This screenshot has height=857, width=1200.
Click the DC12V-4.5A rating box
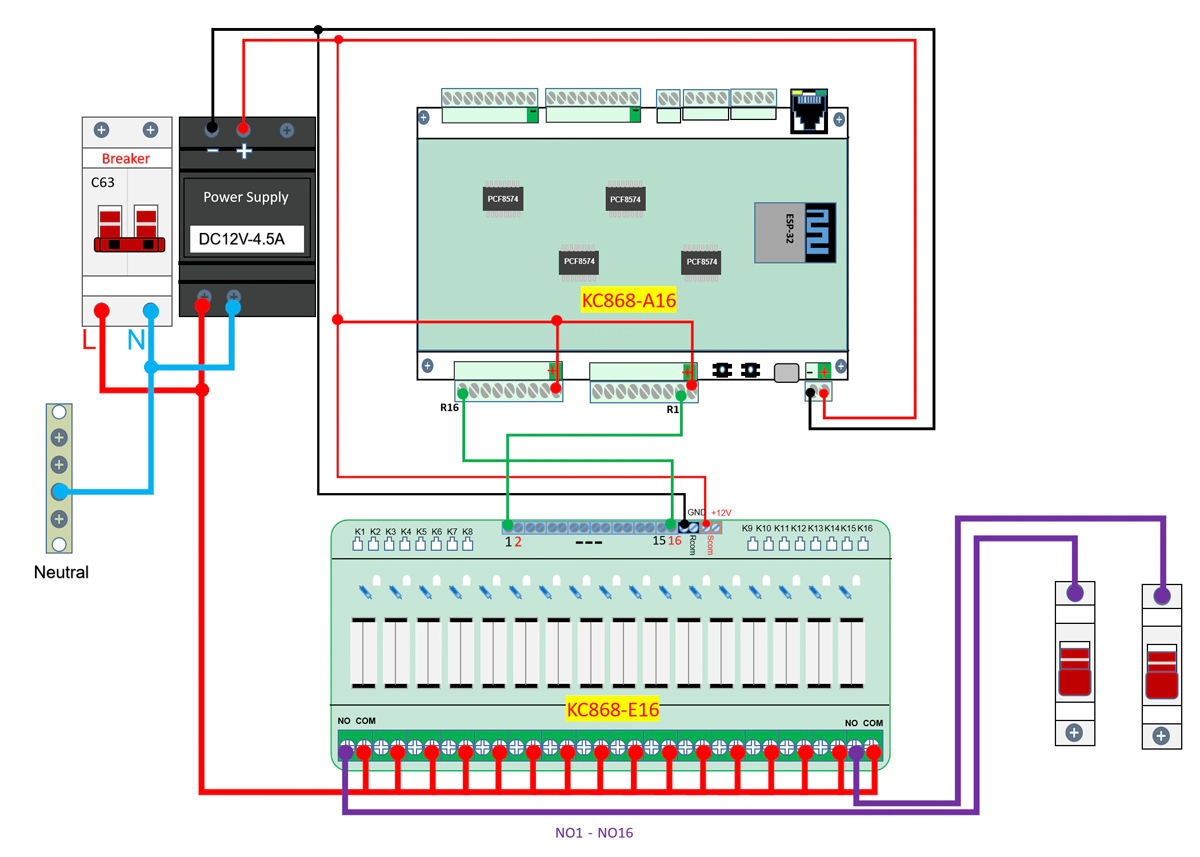(x=245, y=239)
